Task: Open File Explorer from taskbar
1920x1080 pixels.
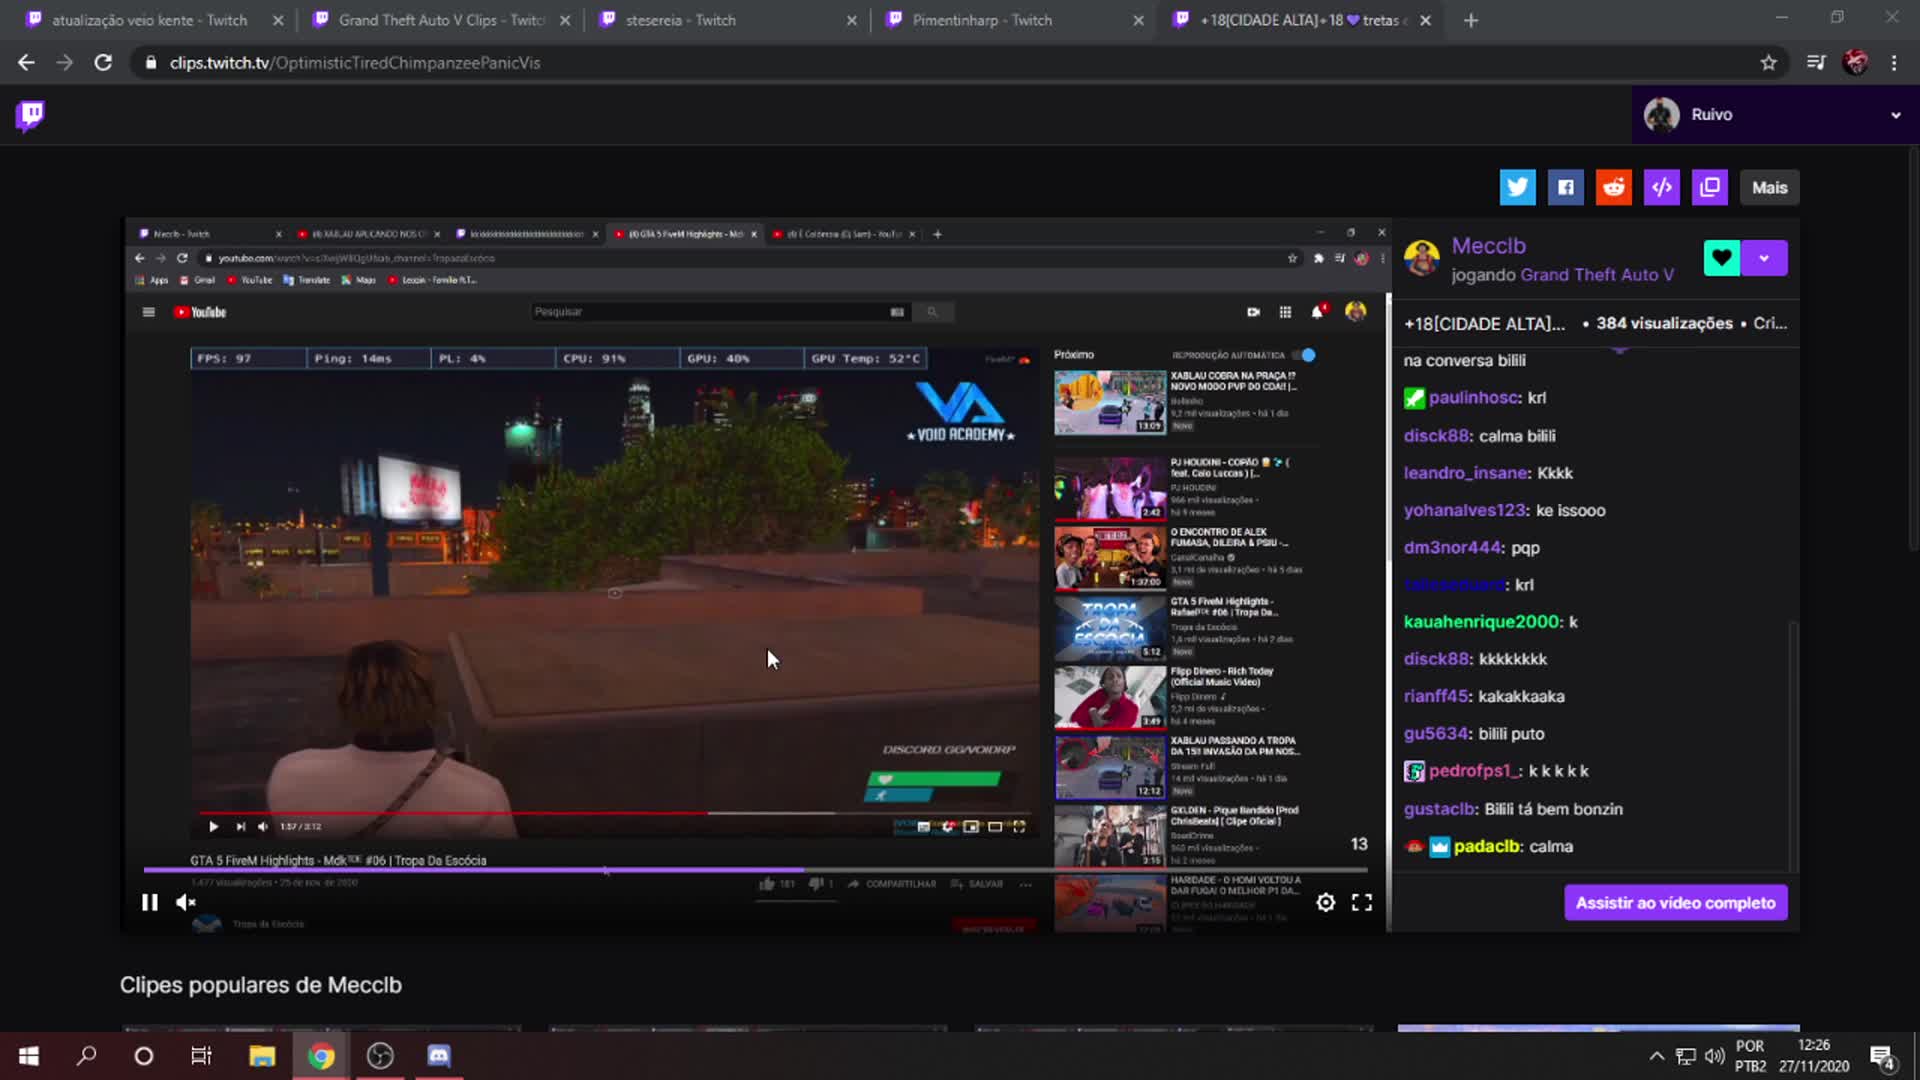Action: click(262, 1056)
